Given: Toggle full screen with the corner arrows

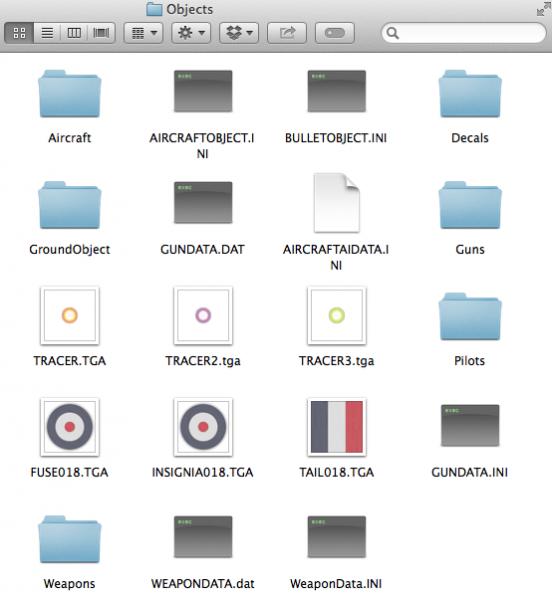Looking at the screenshot, I should tap(542, 9).
